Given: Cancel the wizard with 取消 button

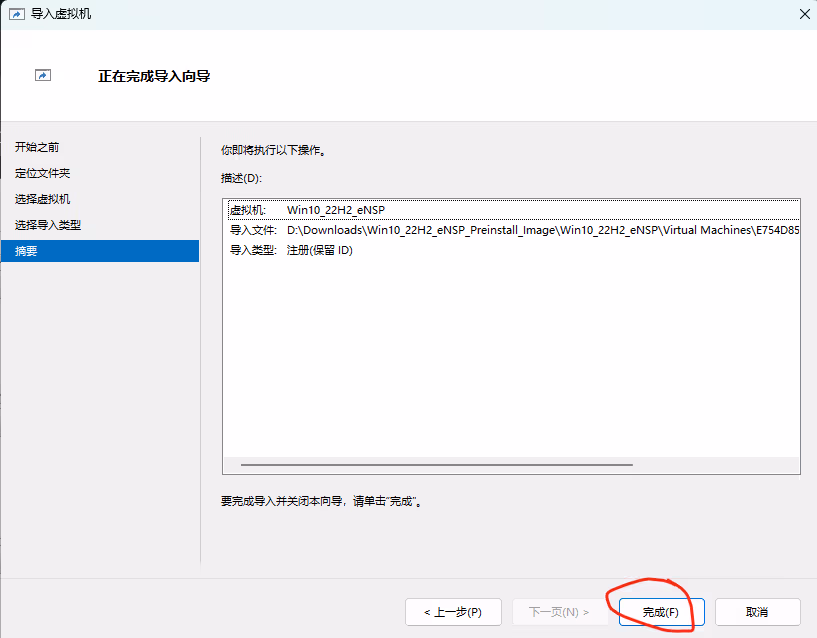Looking at the screenshot, I should [x=757, y=612].
